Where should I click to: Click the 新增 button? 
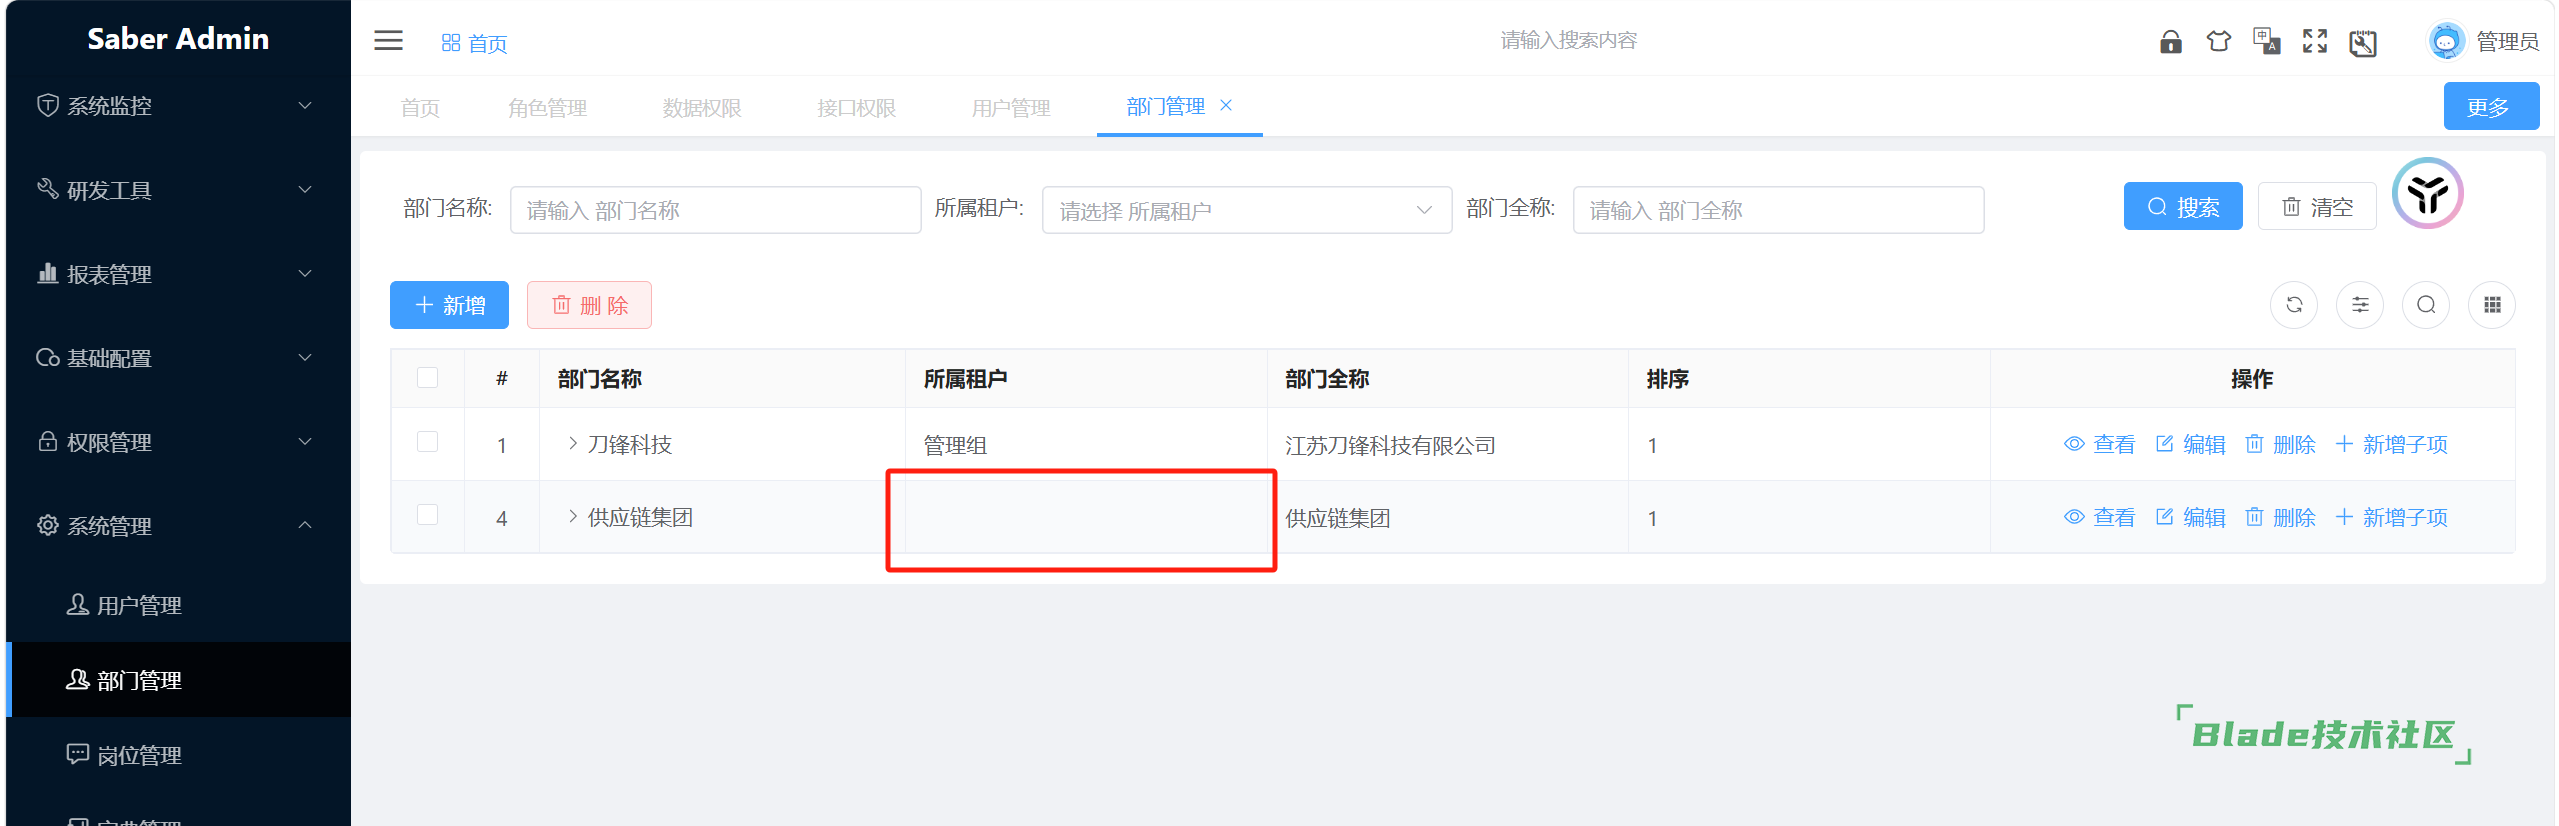tap(449, 305)
